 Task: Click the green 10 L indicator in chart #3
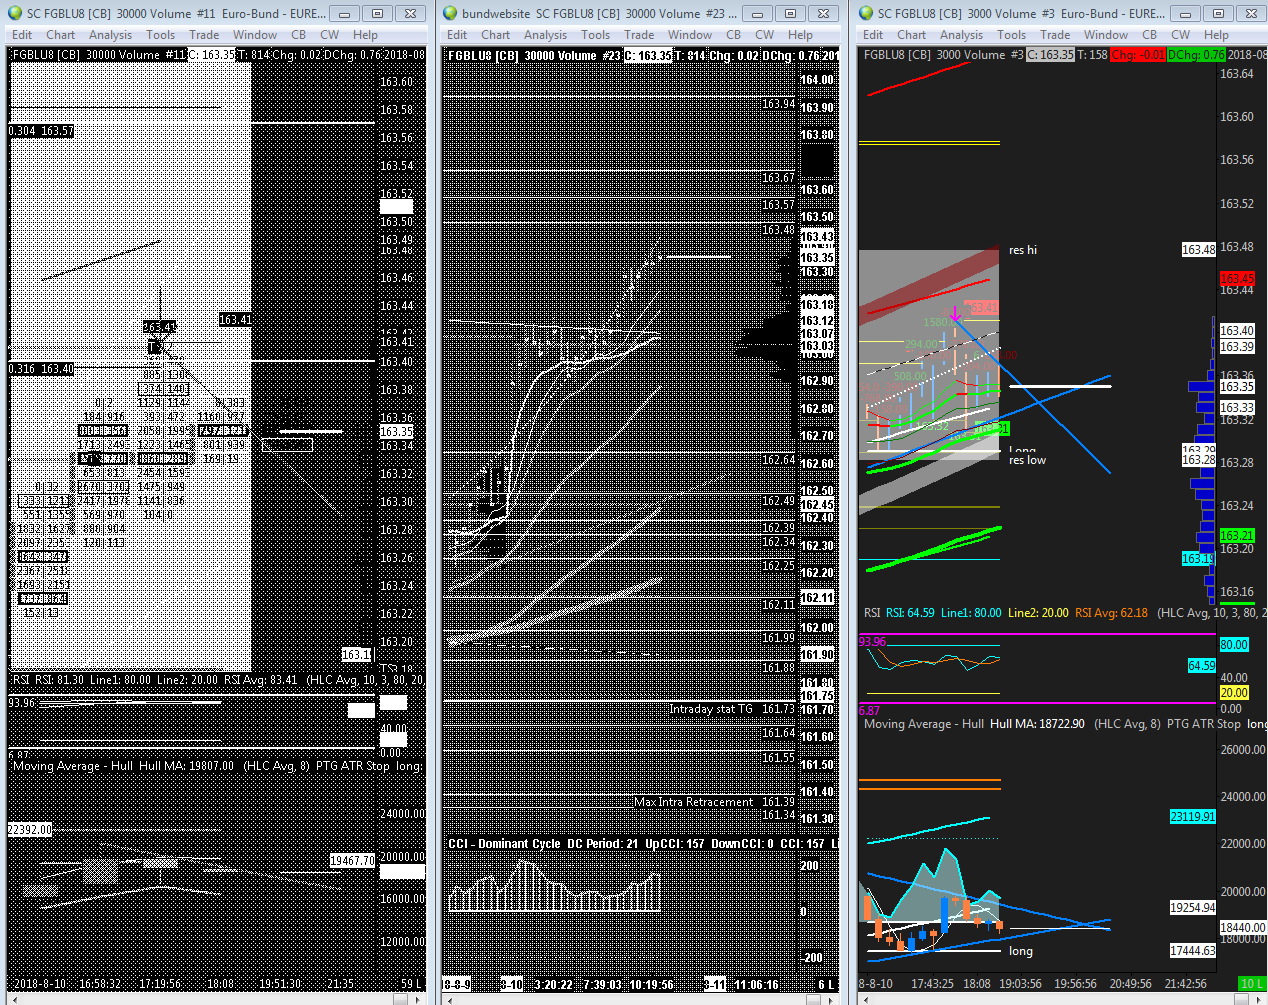coord(1250,984)
